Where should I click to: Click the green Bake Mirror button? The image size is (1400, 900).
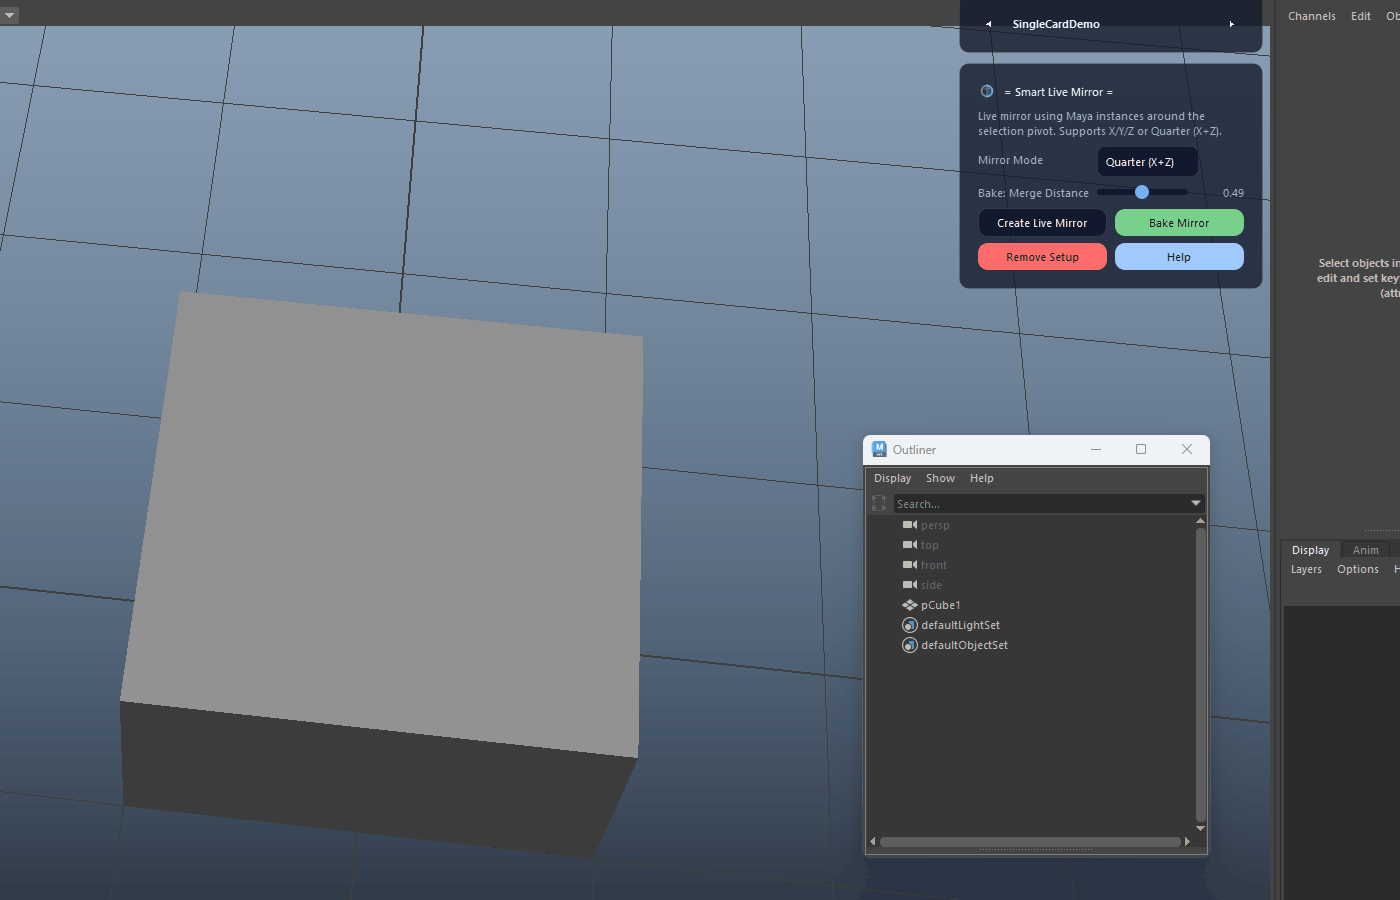(1179, 223)
